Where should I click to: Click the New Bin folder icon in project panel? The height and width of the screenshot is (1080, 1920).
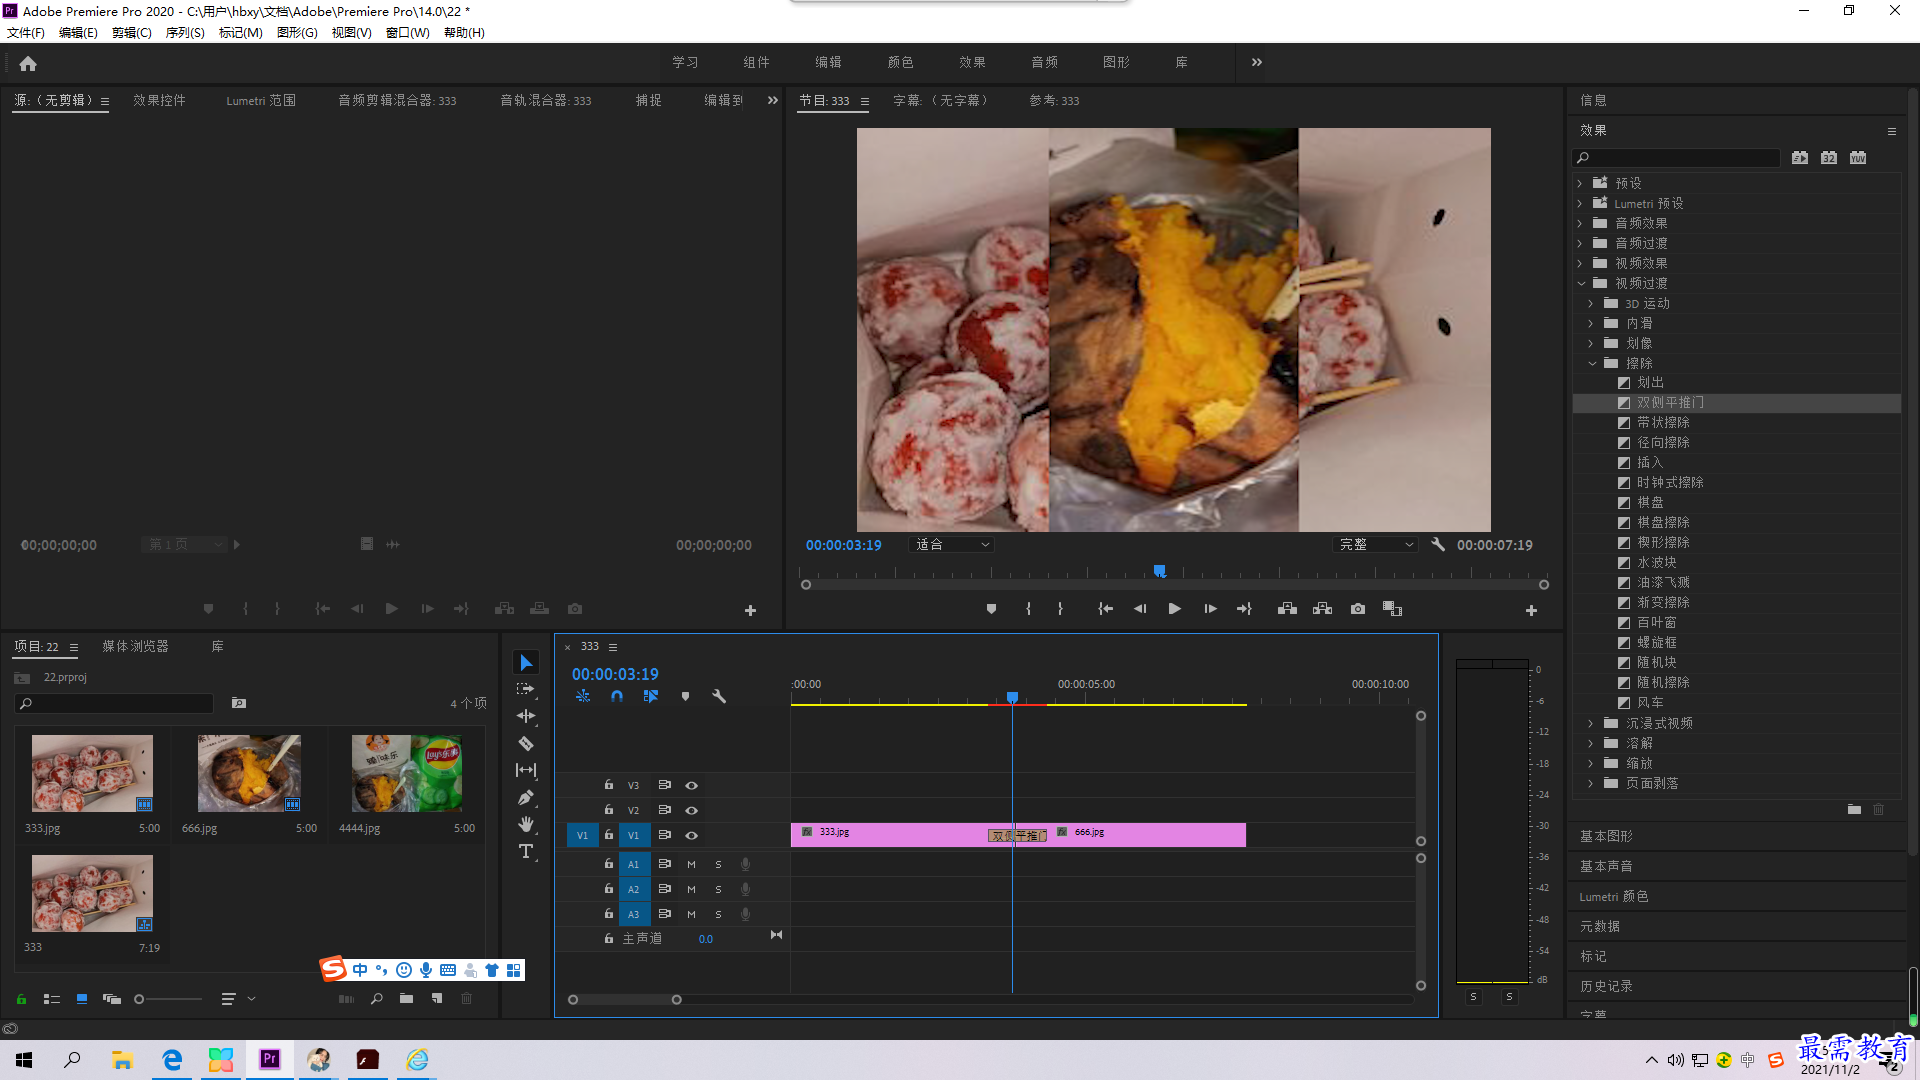coord(406,999)
